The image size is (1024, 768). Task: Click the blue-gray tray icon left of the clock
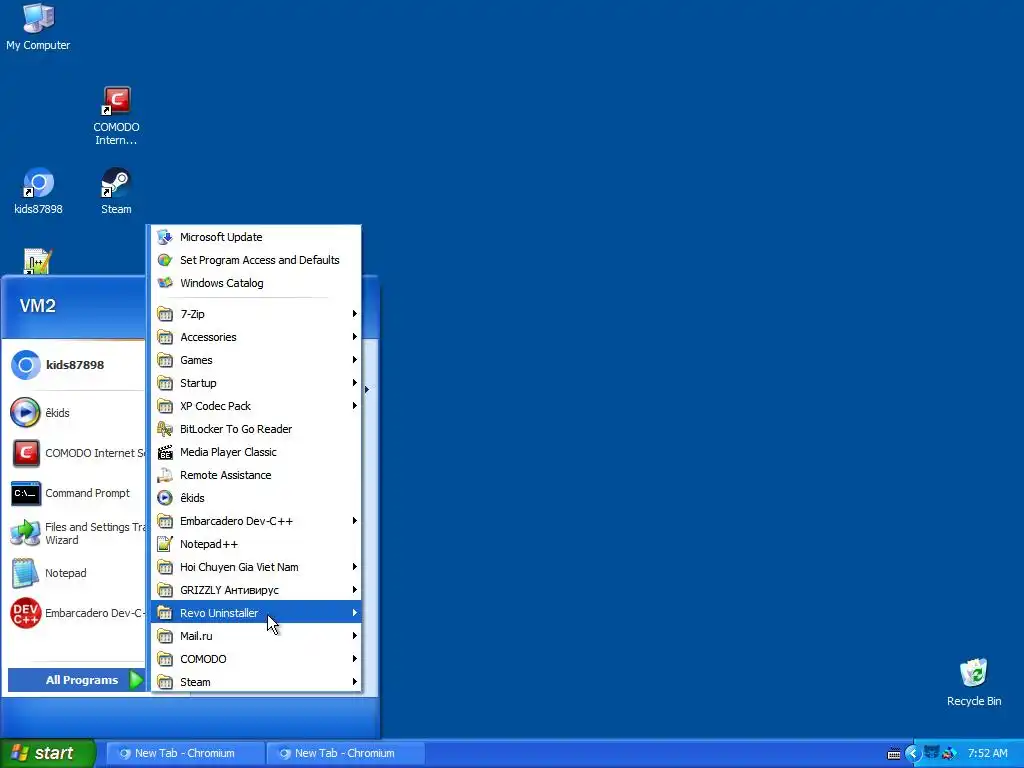[x=931, y=753]
